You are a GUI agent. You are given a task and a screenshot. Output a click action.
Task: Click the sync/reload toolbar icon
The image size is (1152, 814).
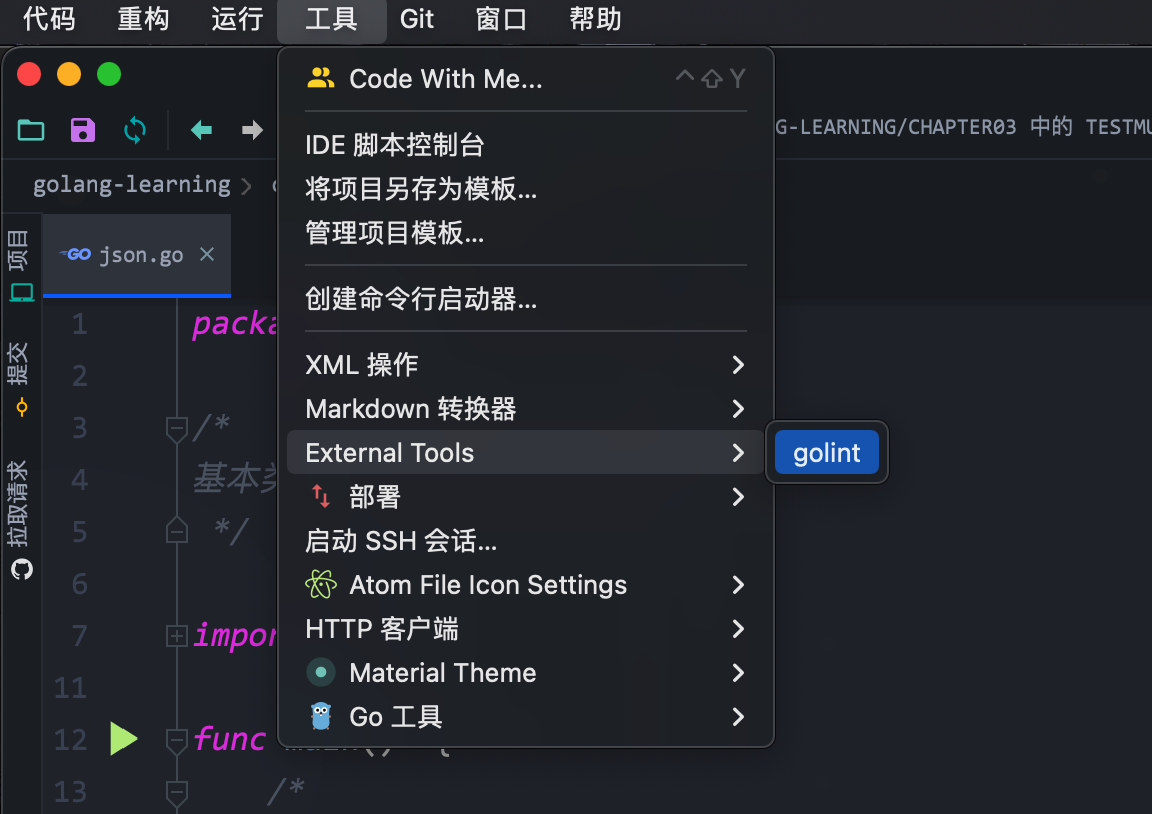click(x=135, y=129)
